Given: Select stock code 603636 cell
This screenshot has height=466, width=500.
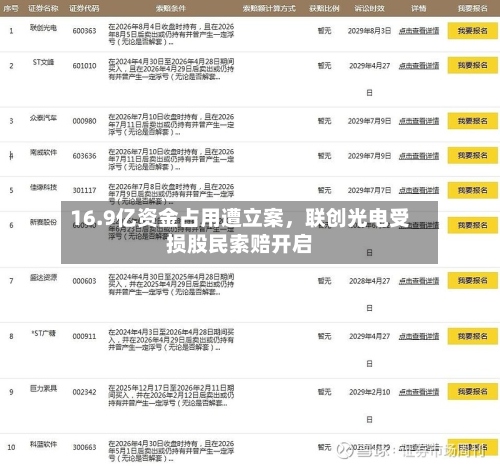Looking at the screenshot, I should (x=84, y=156).
